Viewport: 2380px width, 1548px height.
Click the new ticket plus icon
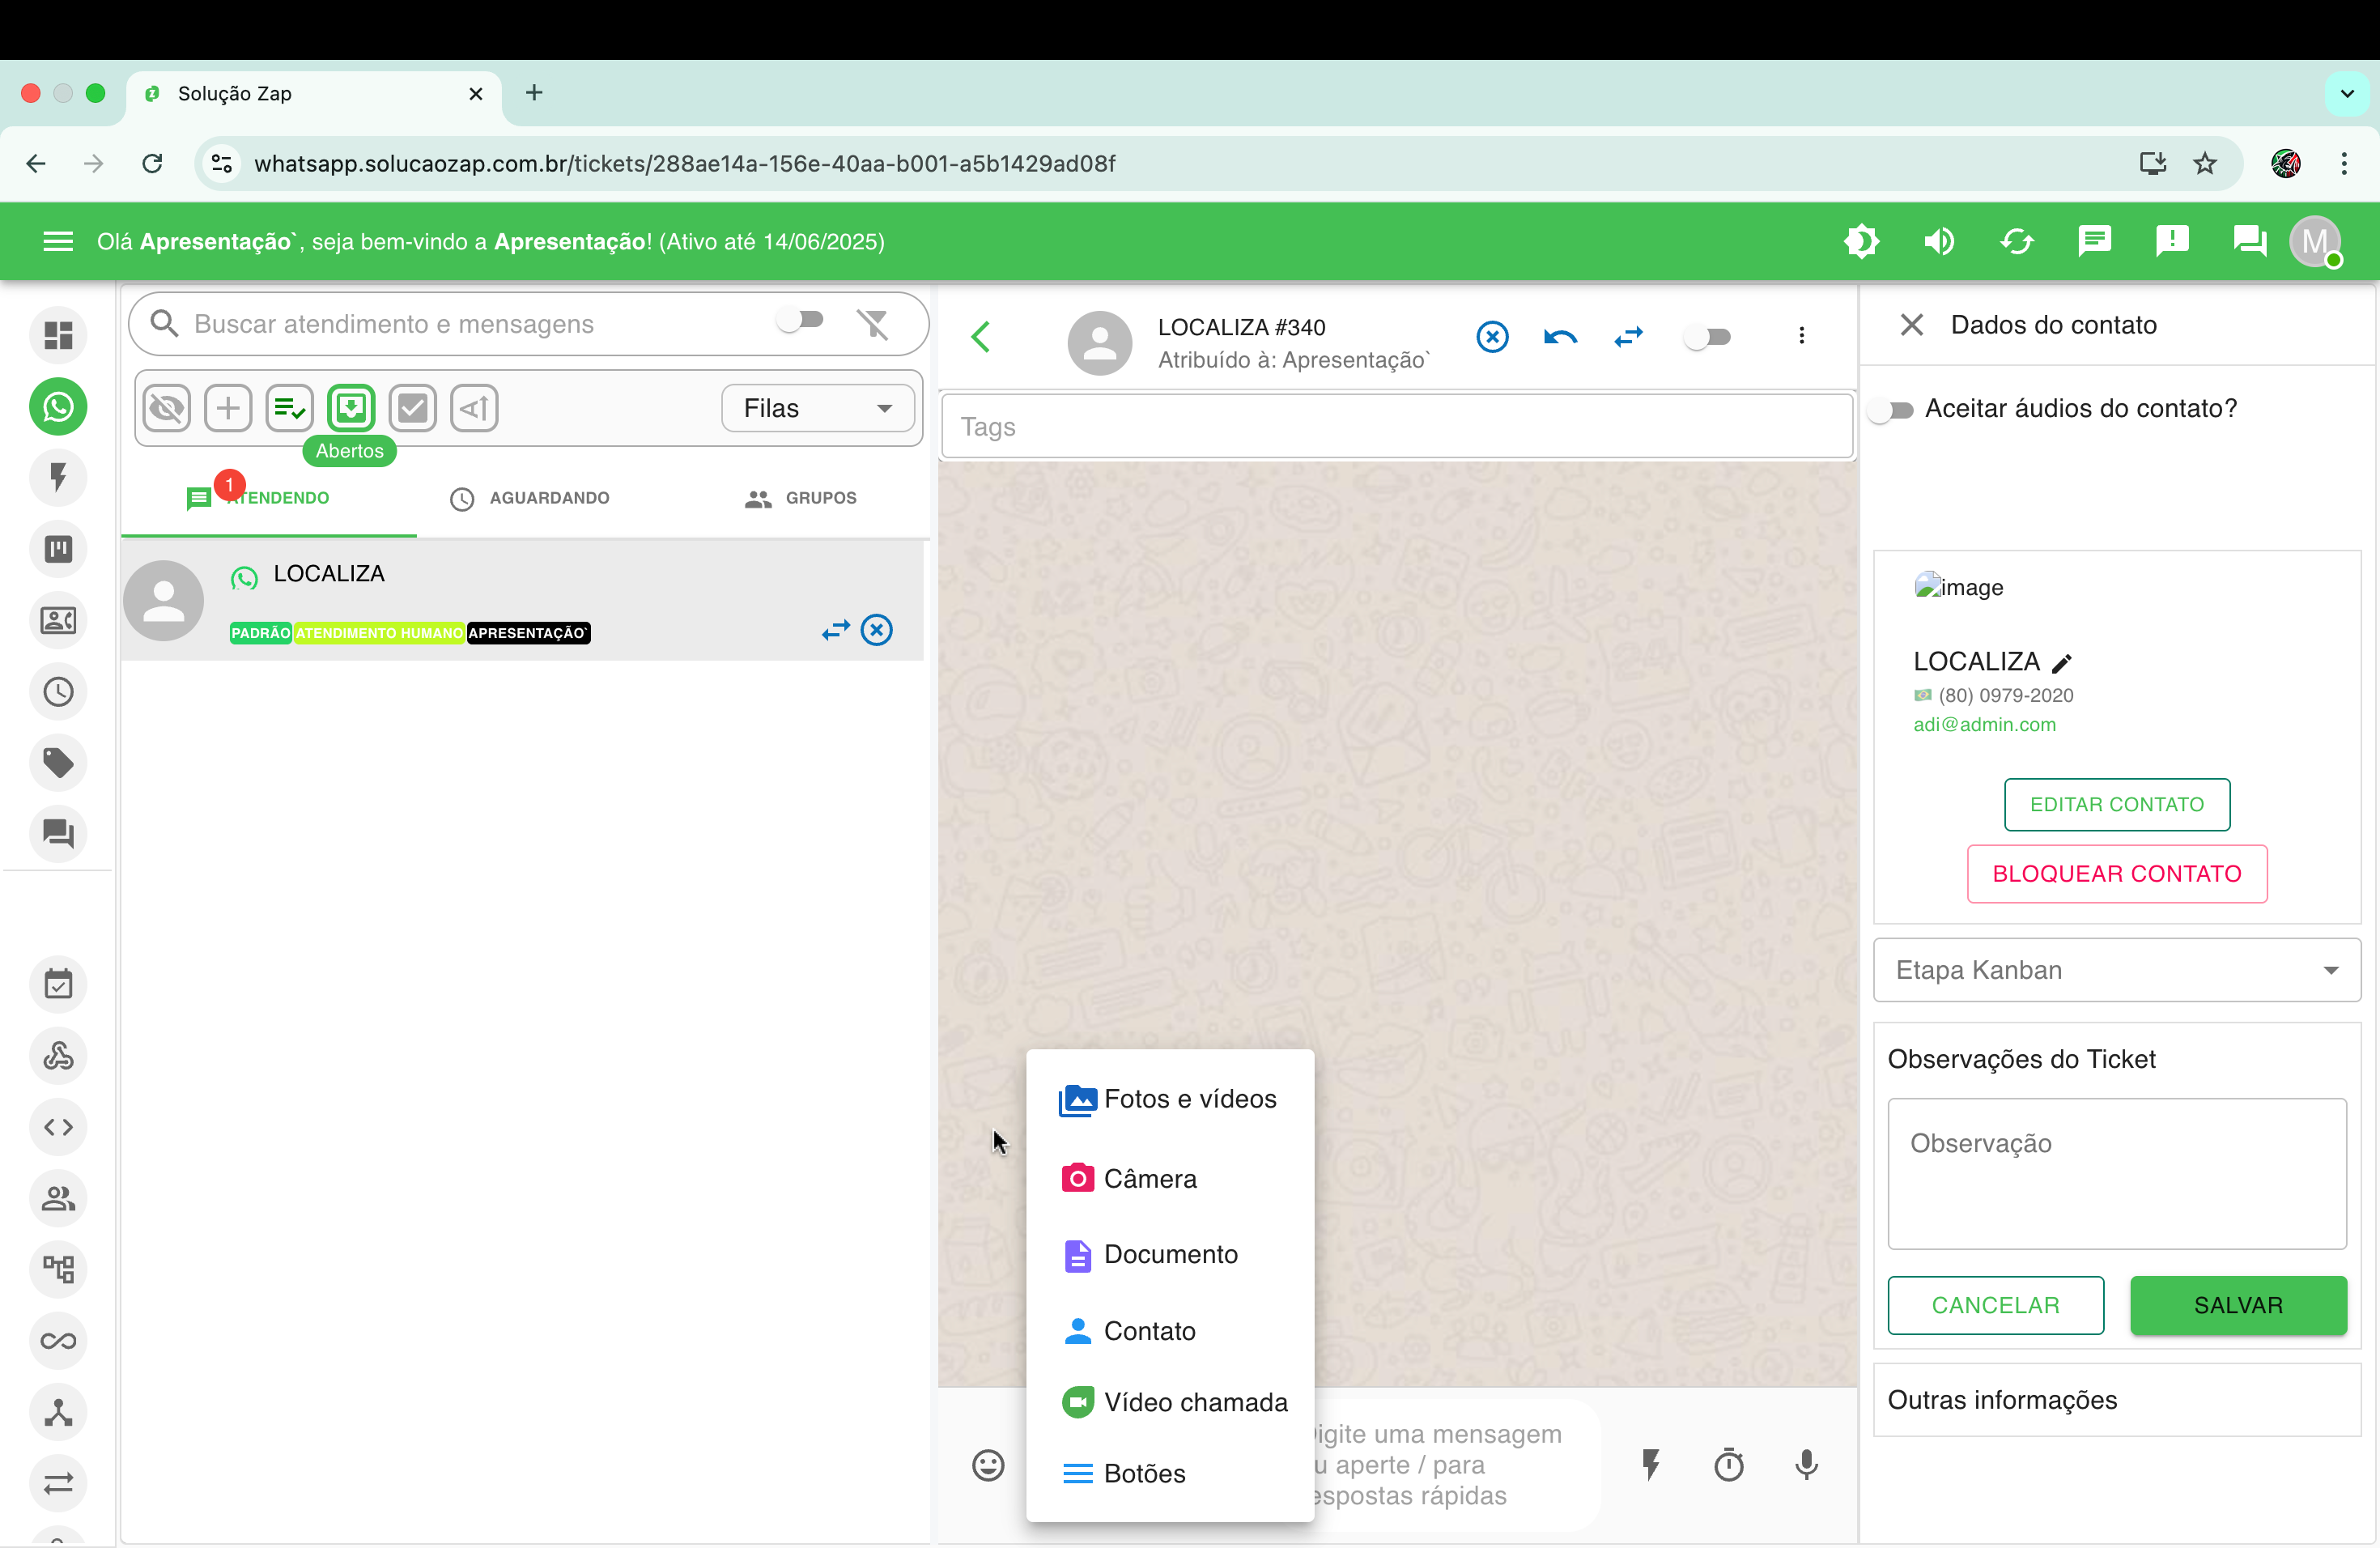pyautogui.click(x=228, y=408)
